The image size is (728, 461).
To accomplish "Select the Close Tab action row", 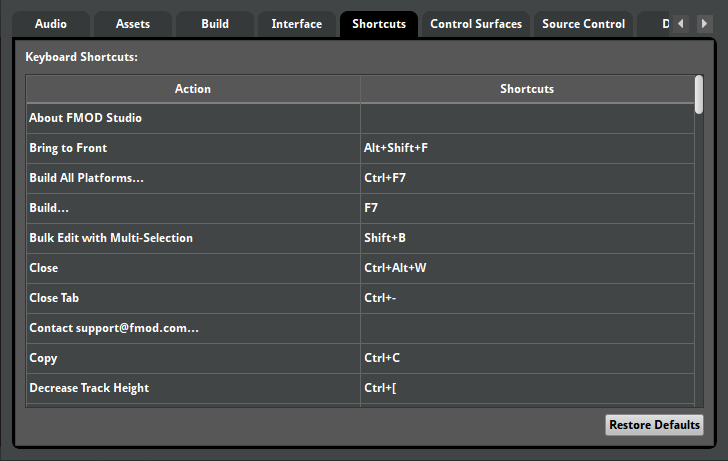I will (193, 298).
